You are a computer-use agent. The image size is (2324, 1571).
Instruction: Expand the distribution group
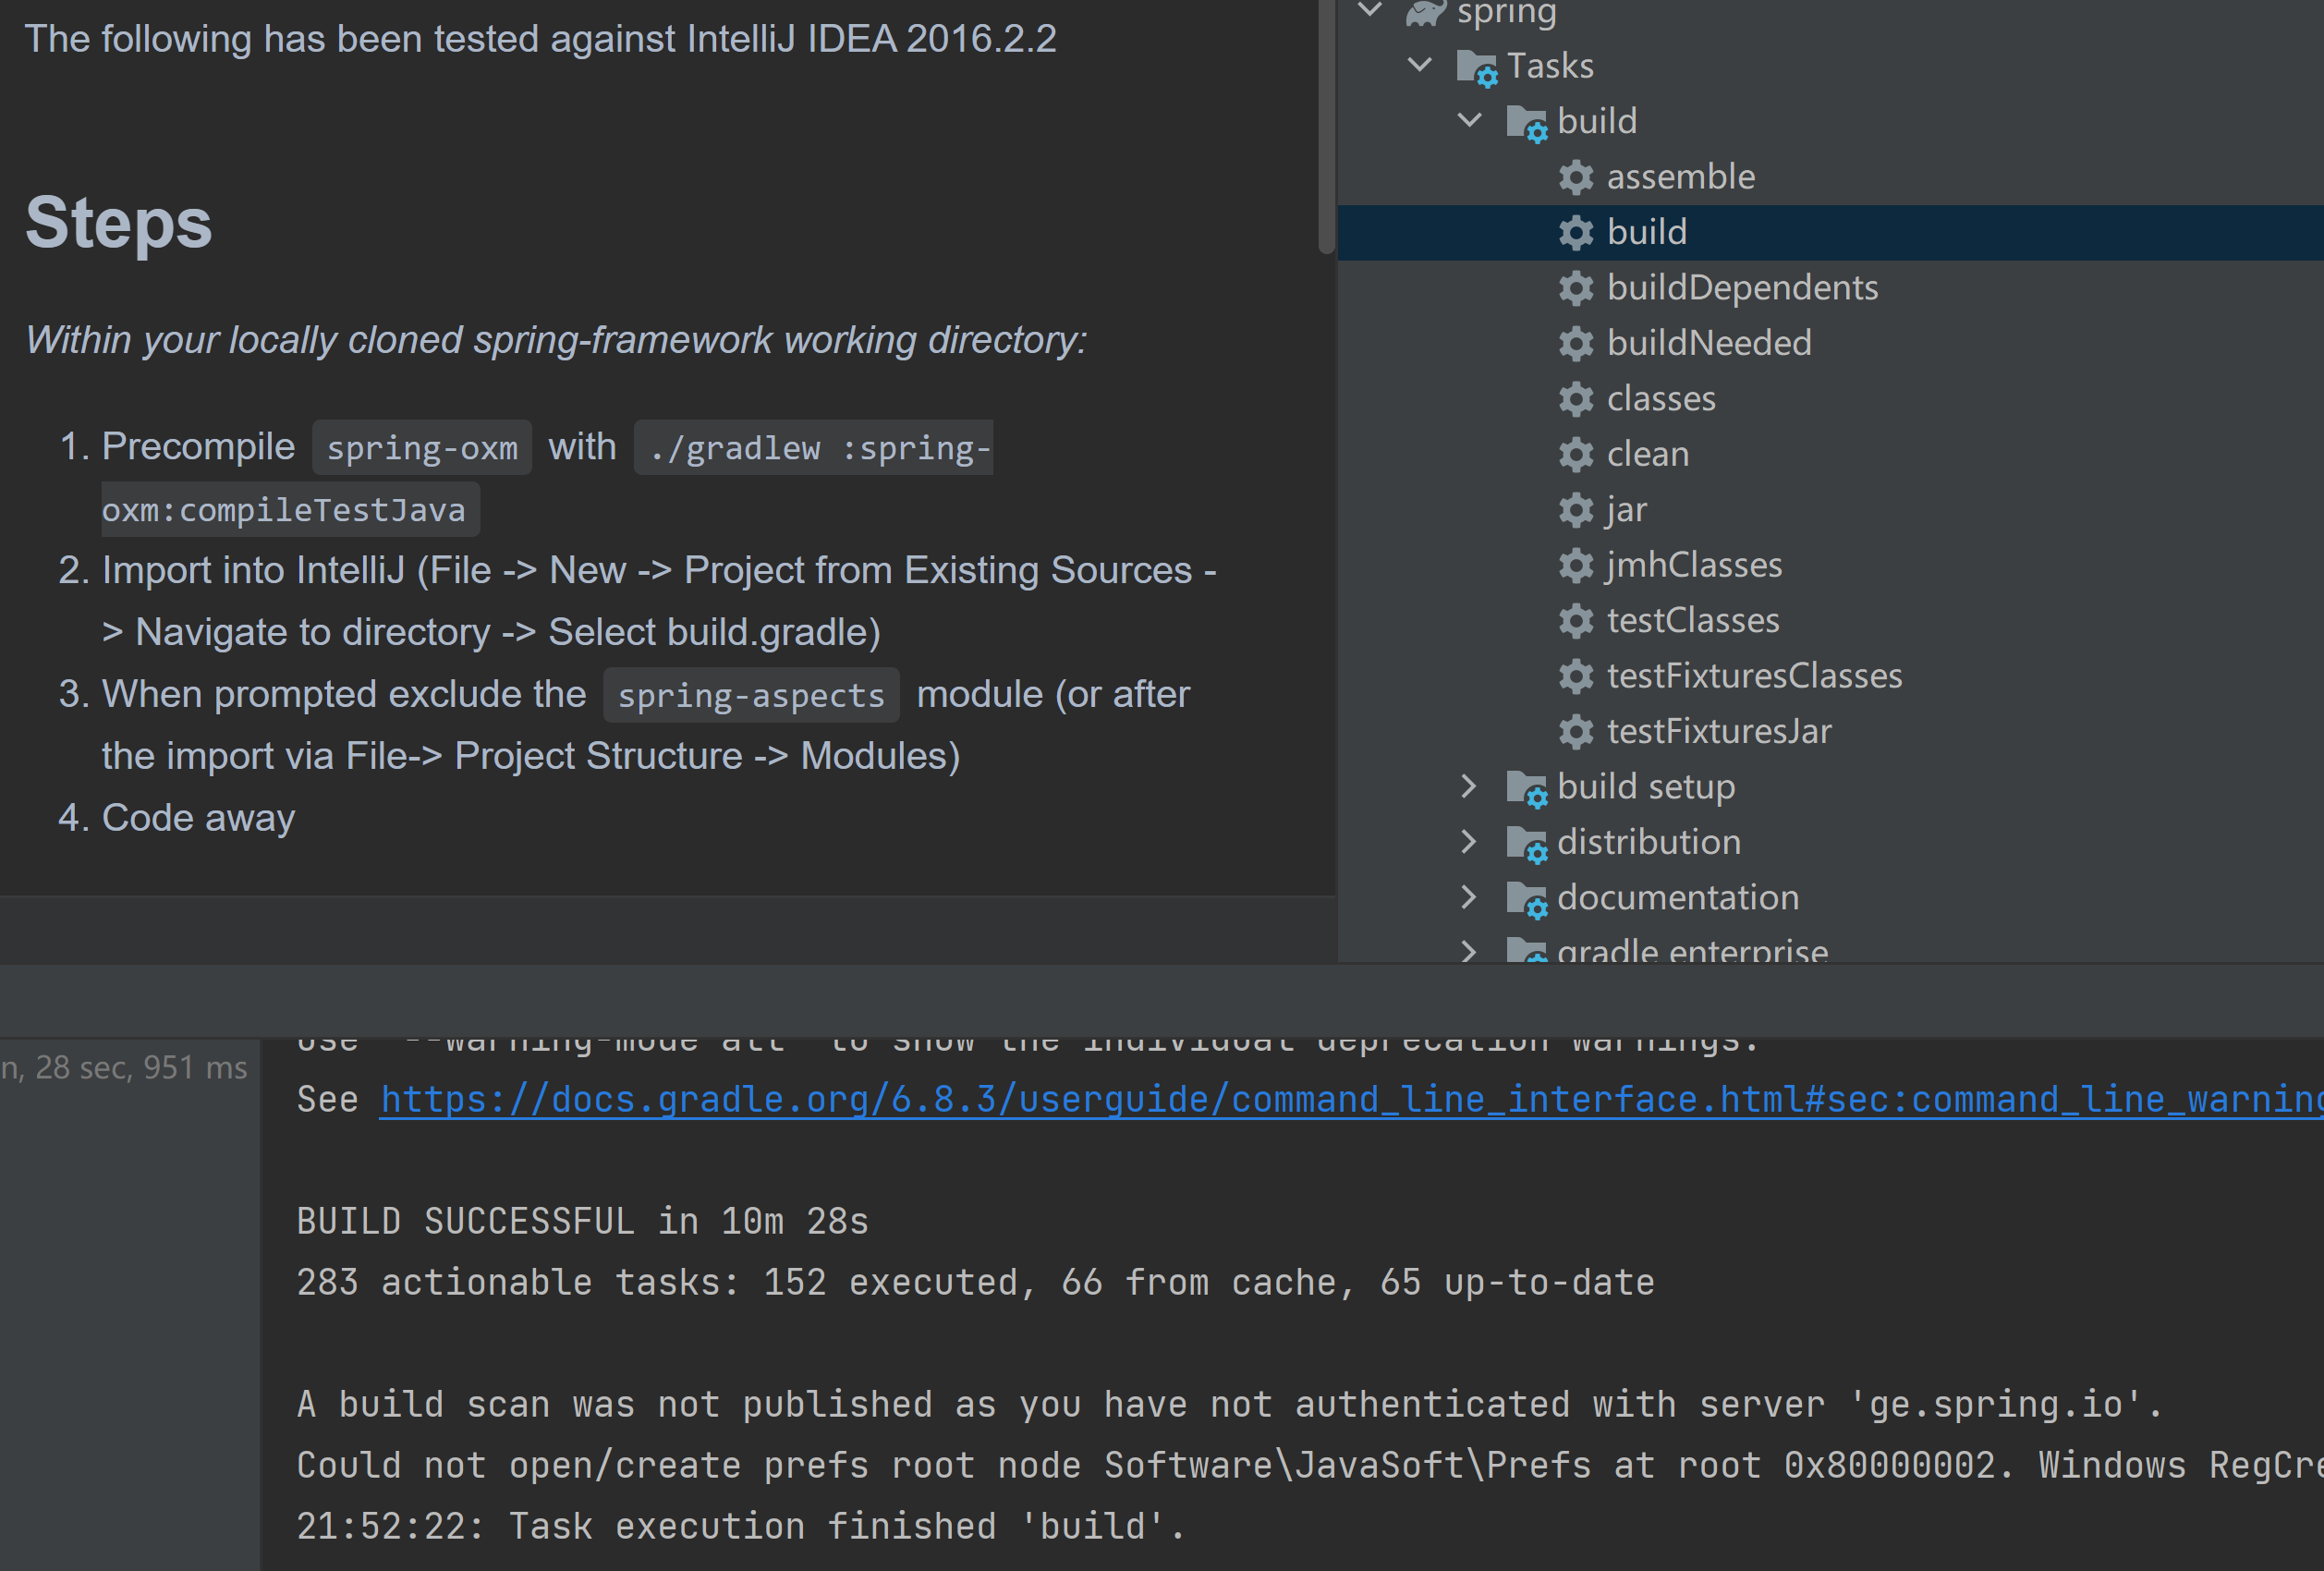[x=1468, y=842]
